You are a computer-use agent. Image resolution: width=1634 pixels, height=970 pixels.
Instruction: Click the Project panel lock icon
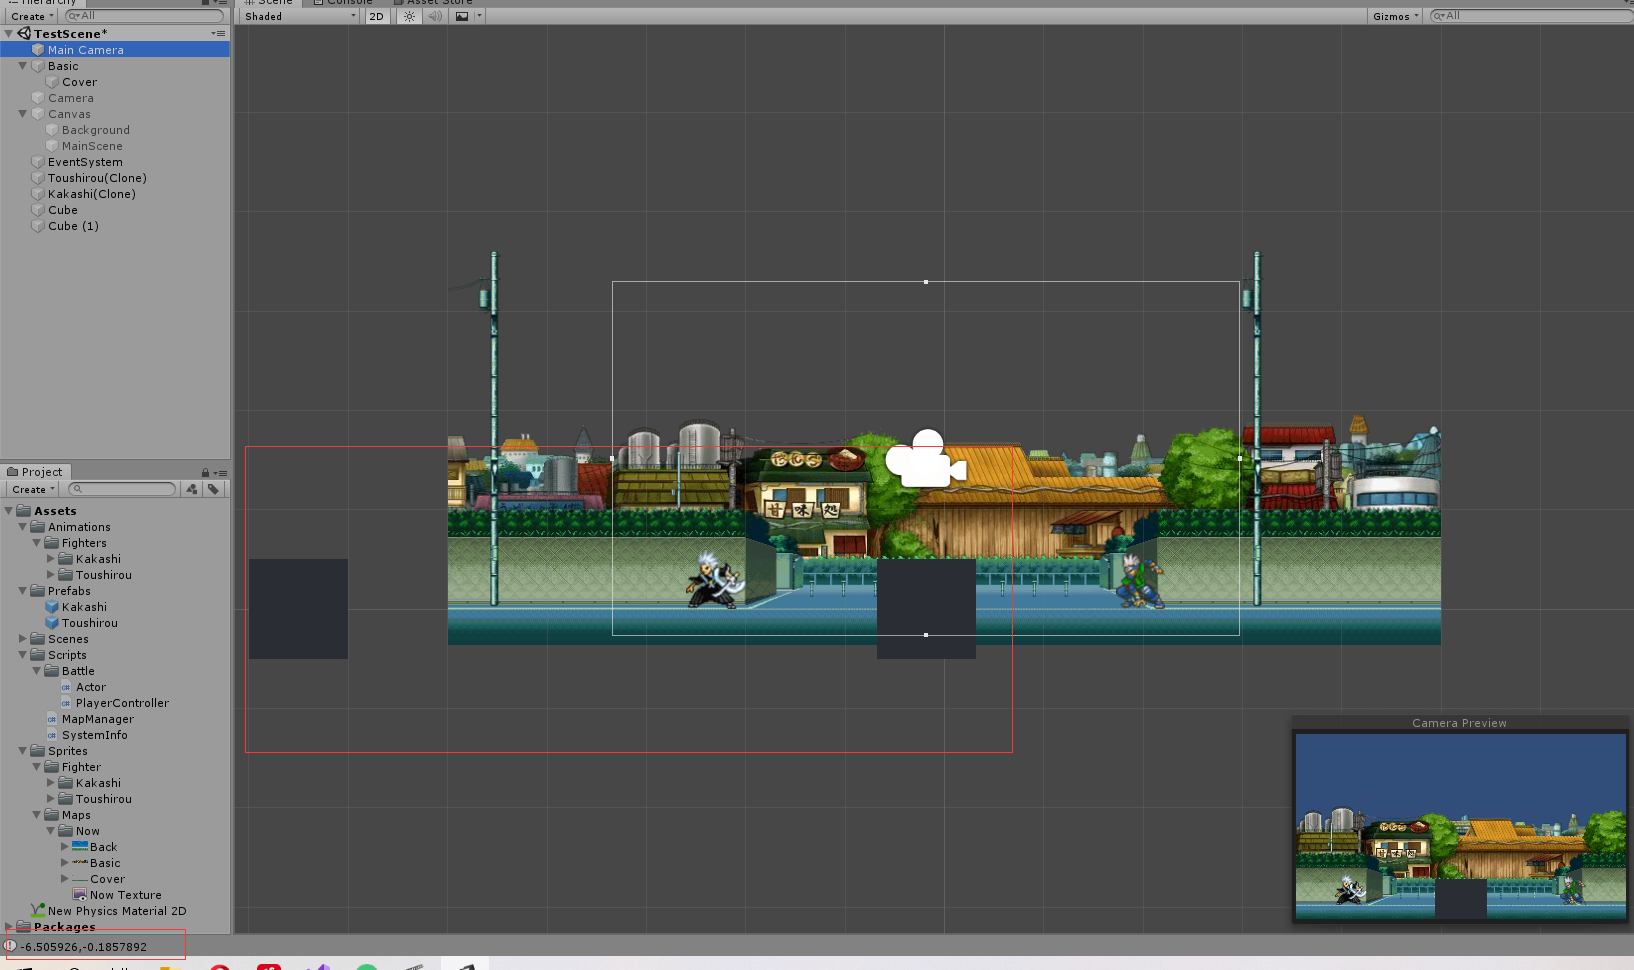pos(205,473)
